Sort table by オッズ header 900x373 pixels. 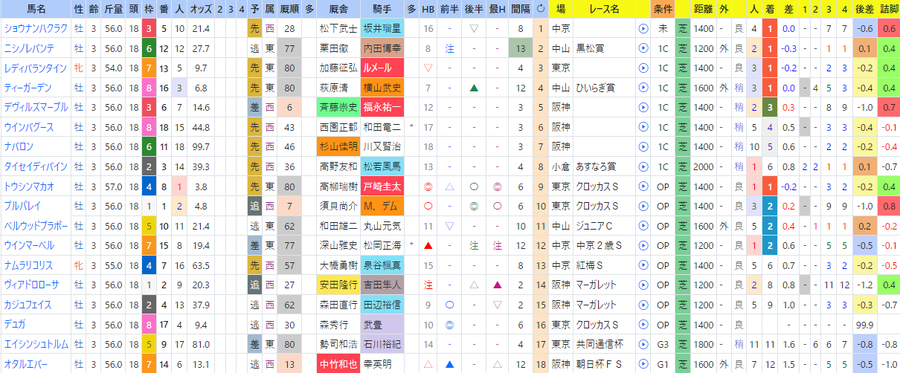point(201,9)
